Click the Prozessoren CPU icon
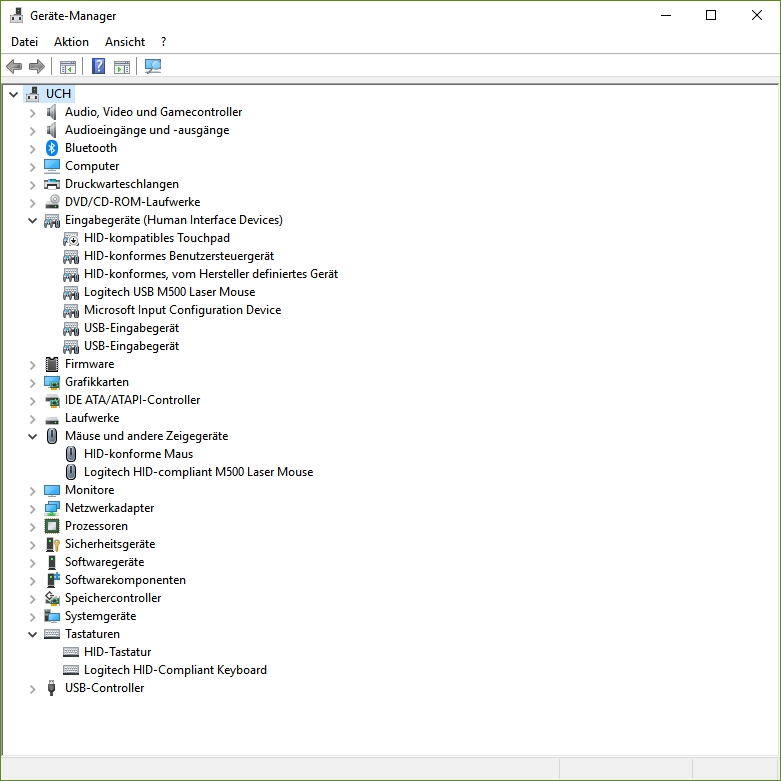This screenshot has height=781, width=781. point(52,526)
